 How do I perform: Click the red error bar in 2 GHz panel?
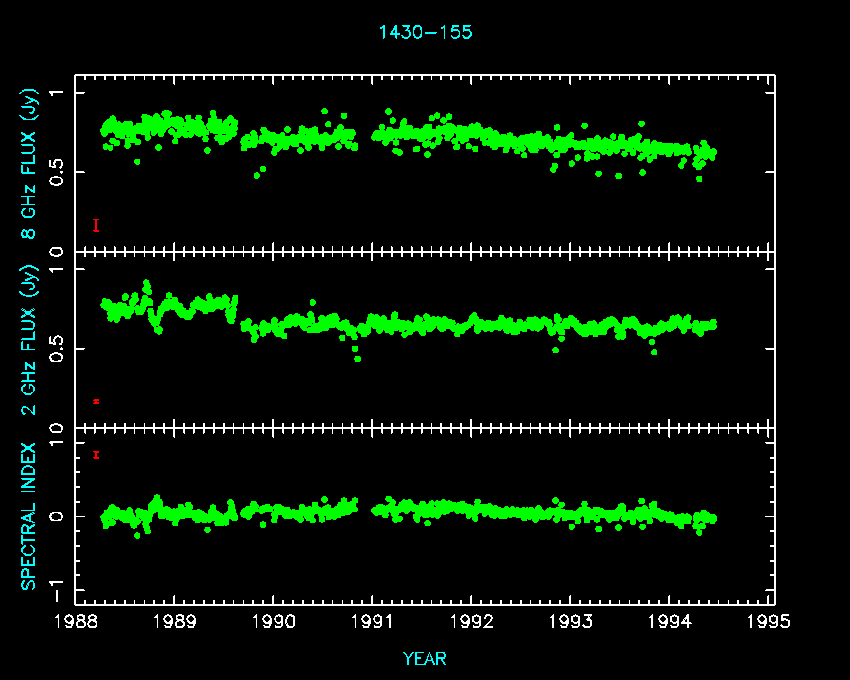click(96, 401)
